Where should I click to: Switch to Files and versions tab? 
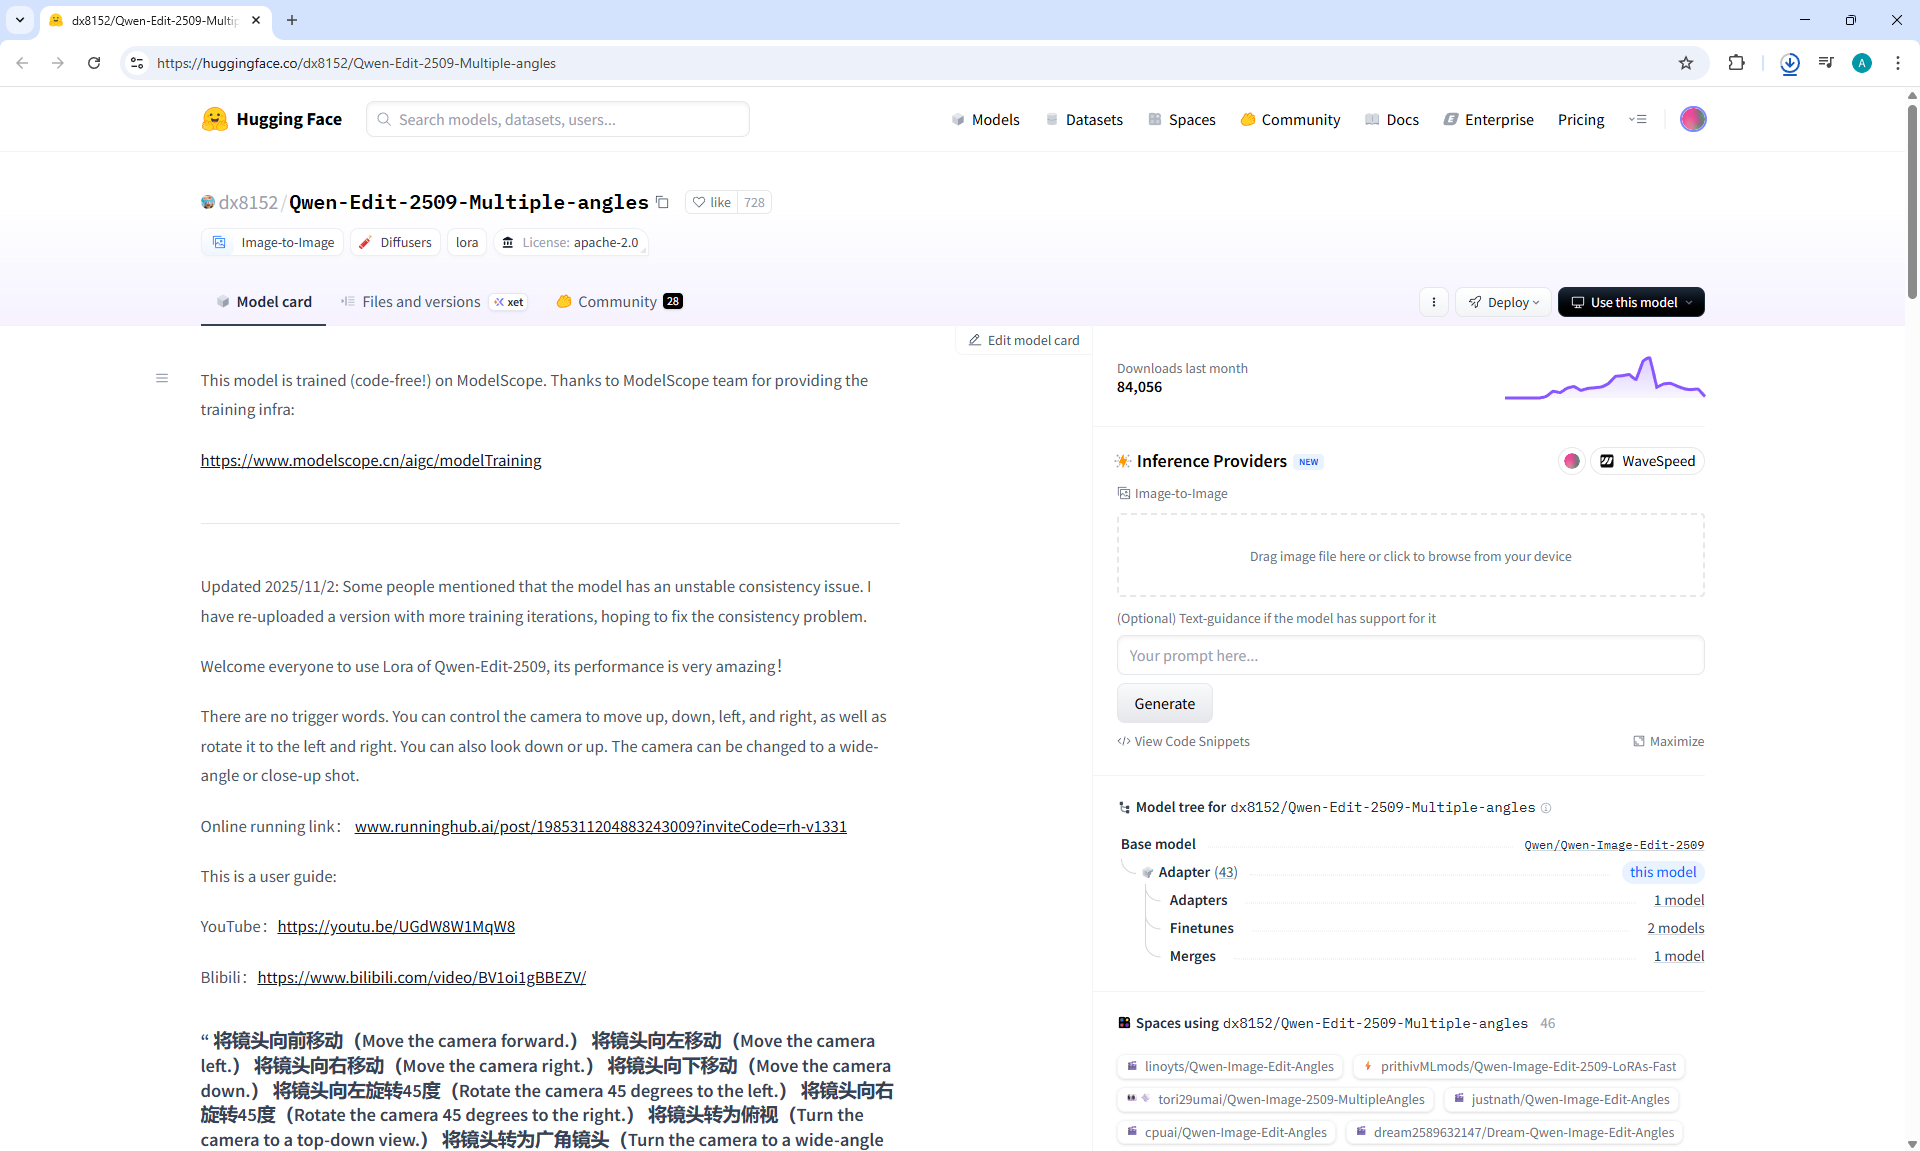coord(421,302)
